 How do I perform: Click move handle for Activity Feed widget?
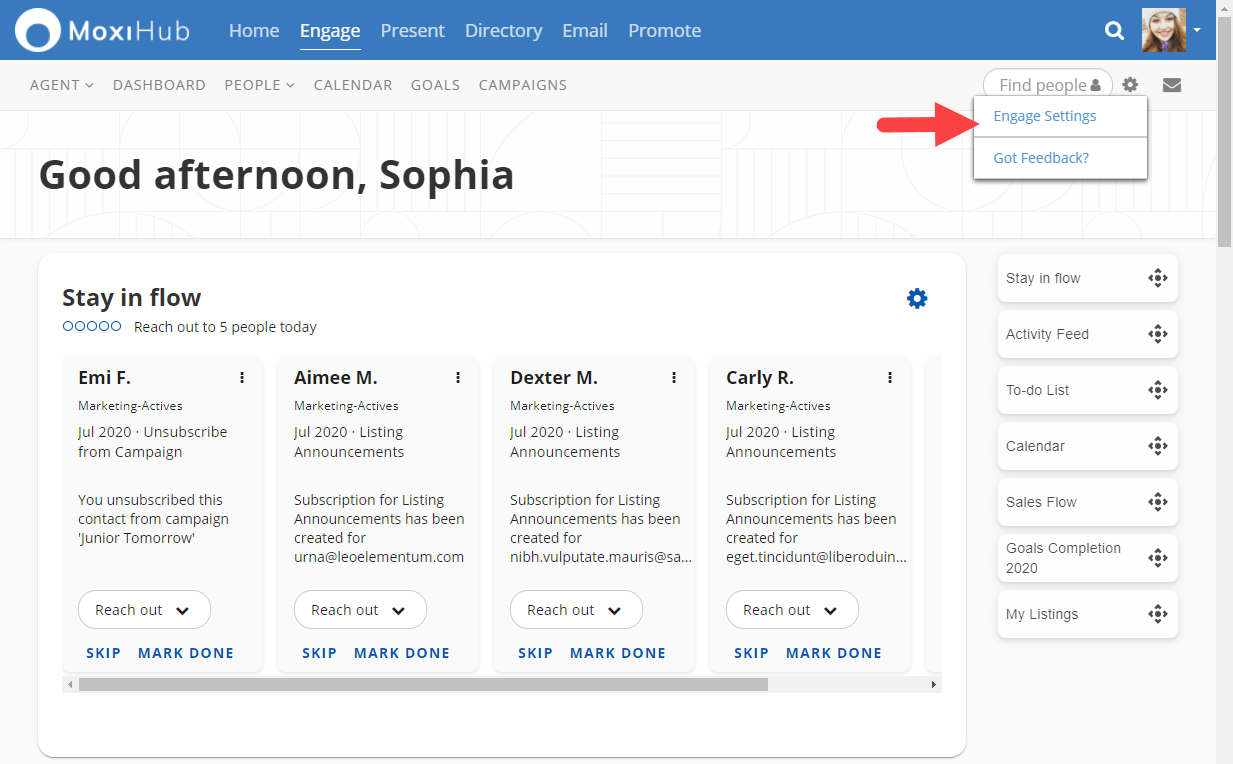click(x=1157, y=334)
